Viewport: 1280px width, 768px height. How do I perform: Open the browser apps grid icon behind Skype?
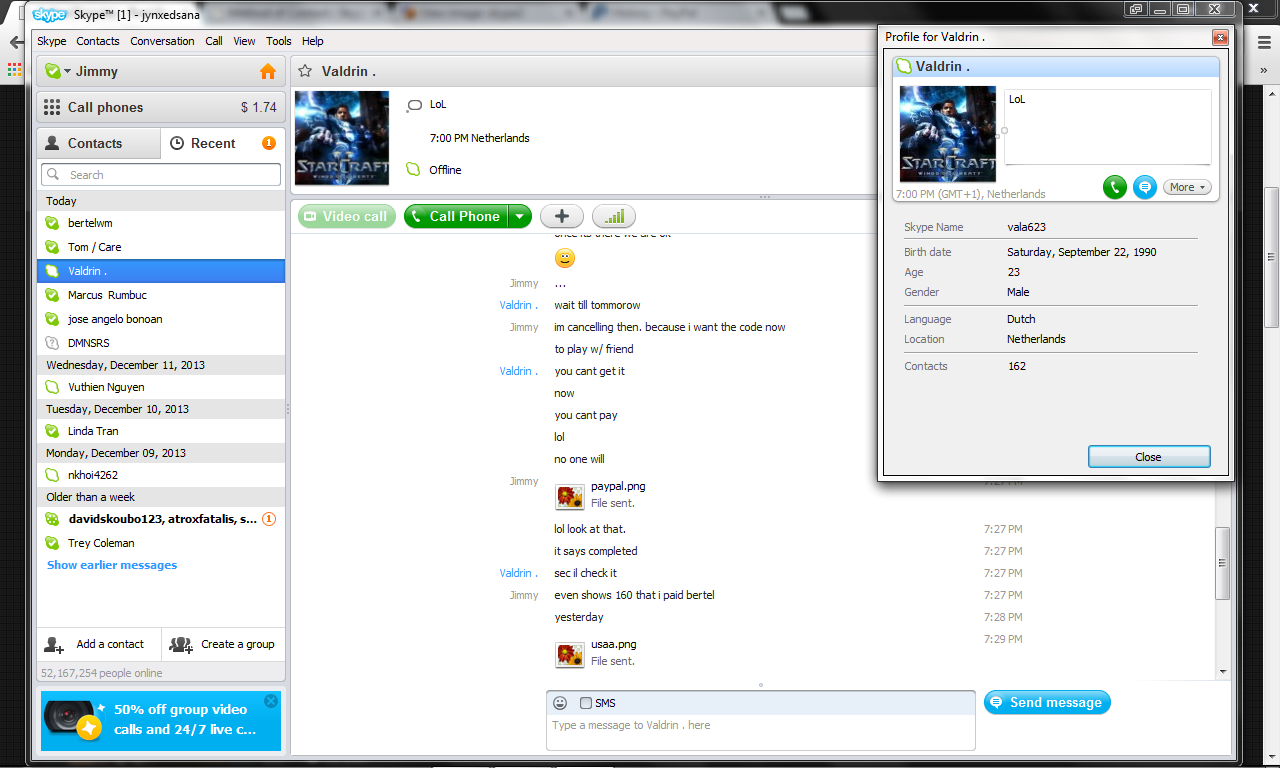14,71
